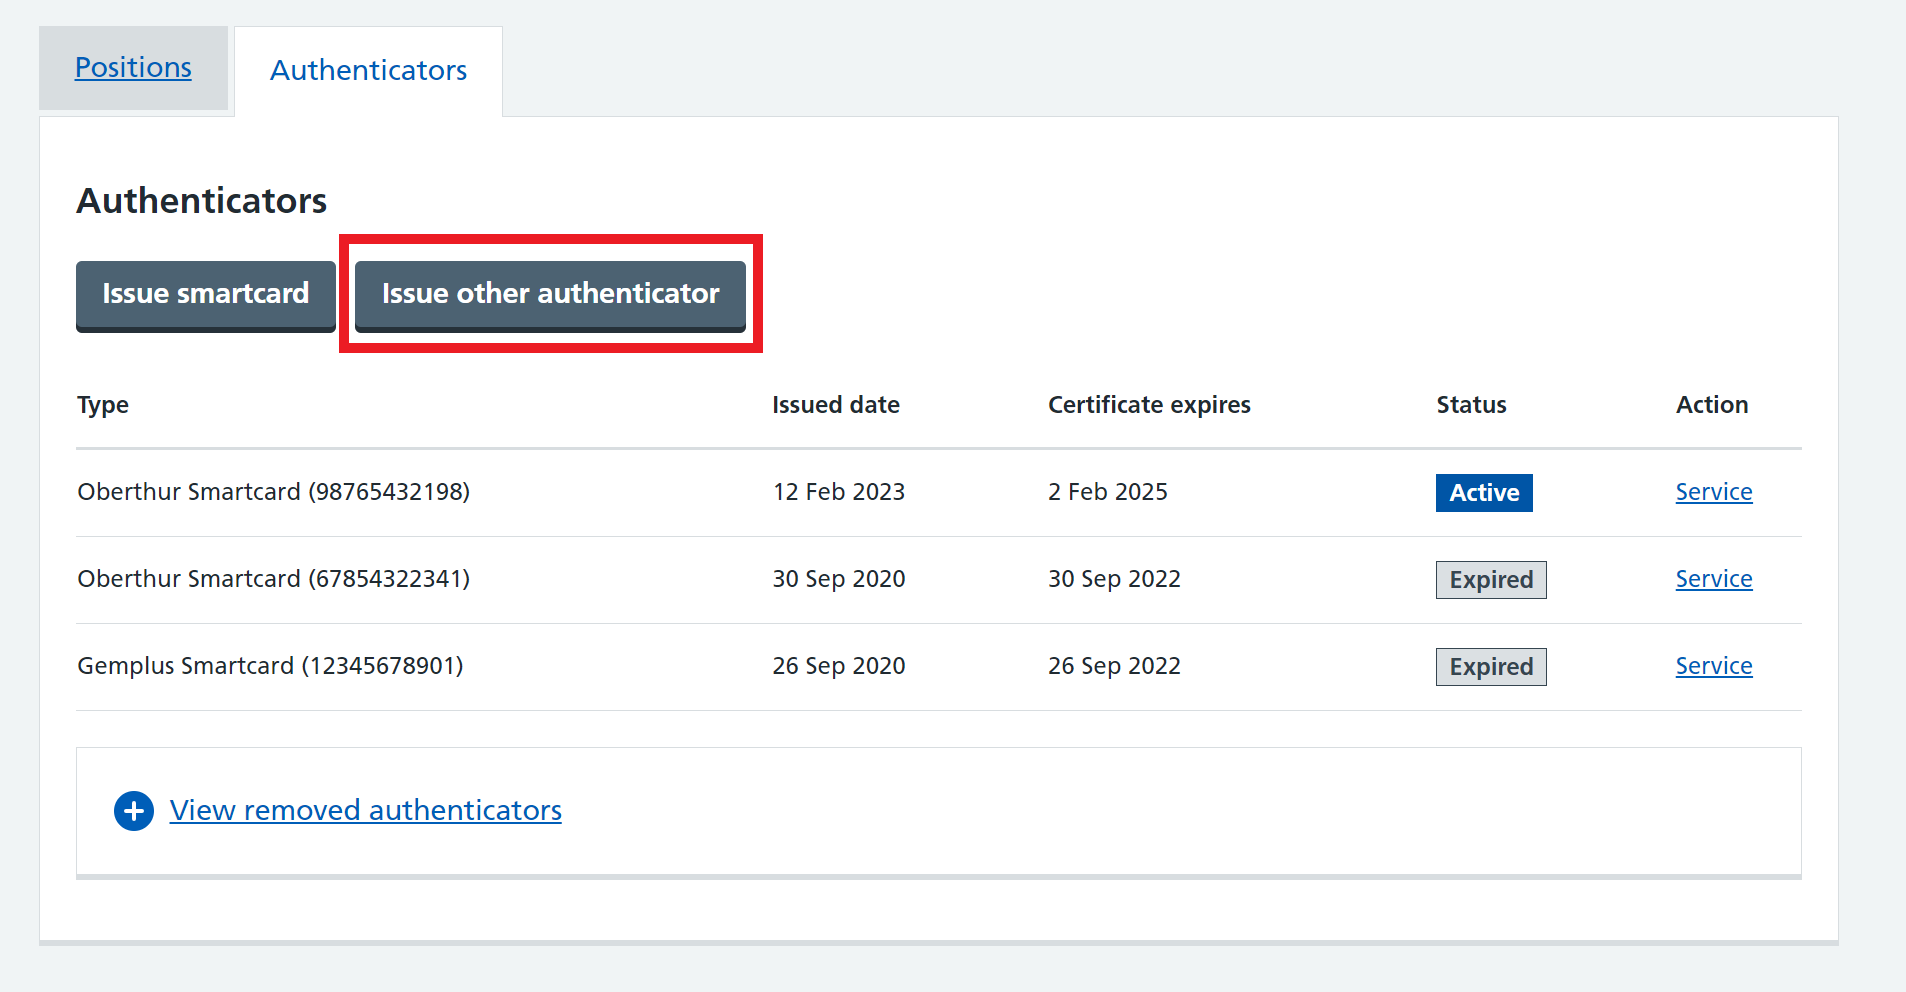Click the blue plus icon beside View removed authenticators
This screenshot has height=992, width=1906.
[134, 811]
